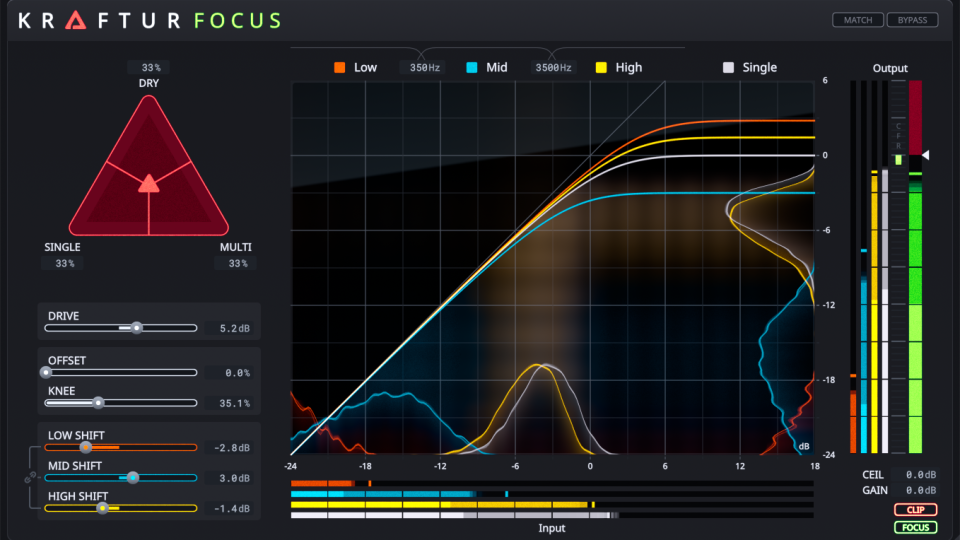
Task: Click the Low band label
Action: click(x=366, y=67)
